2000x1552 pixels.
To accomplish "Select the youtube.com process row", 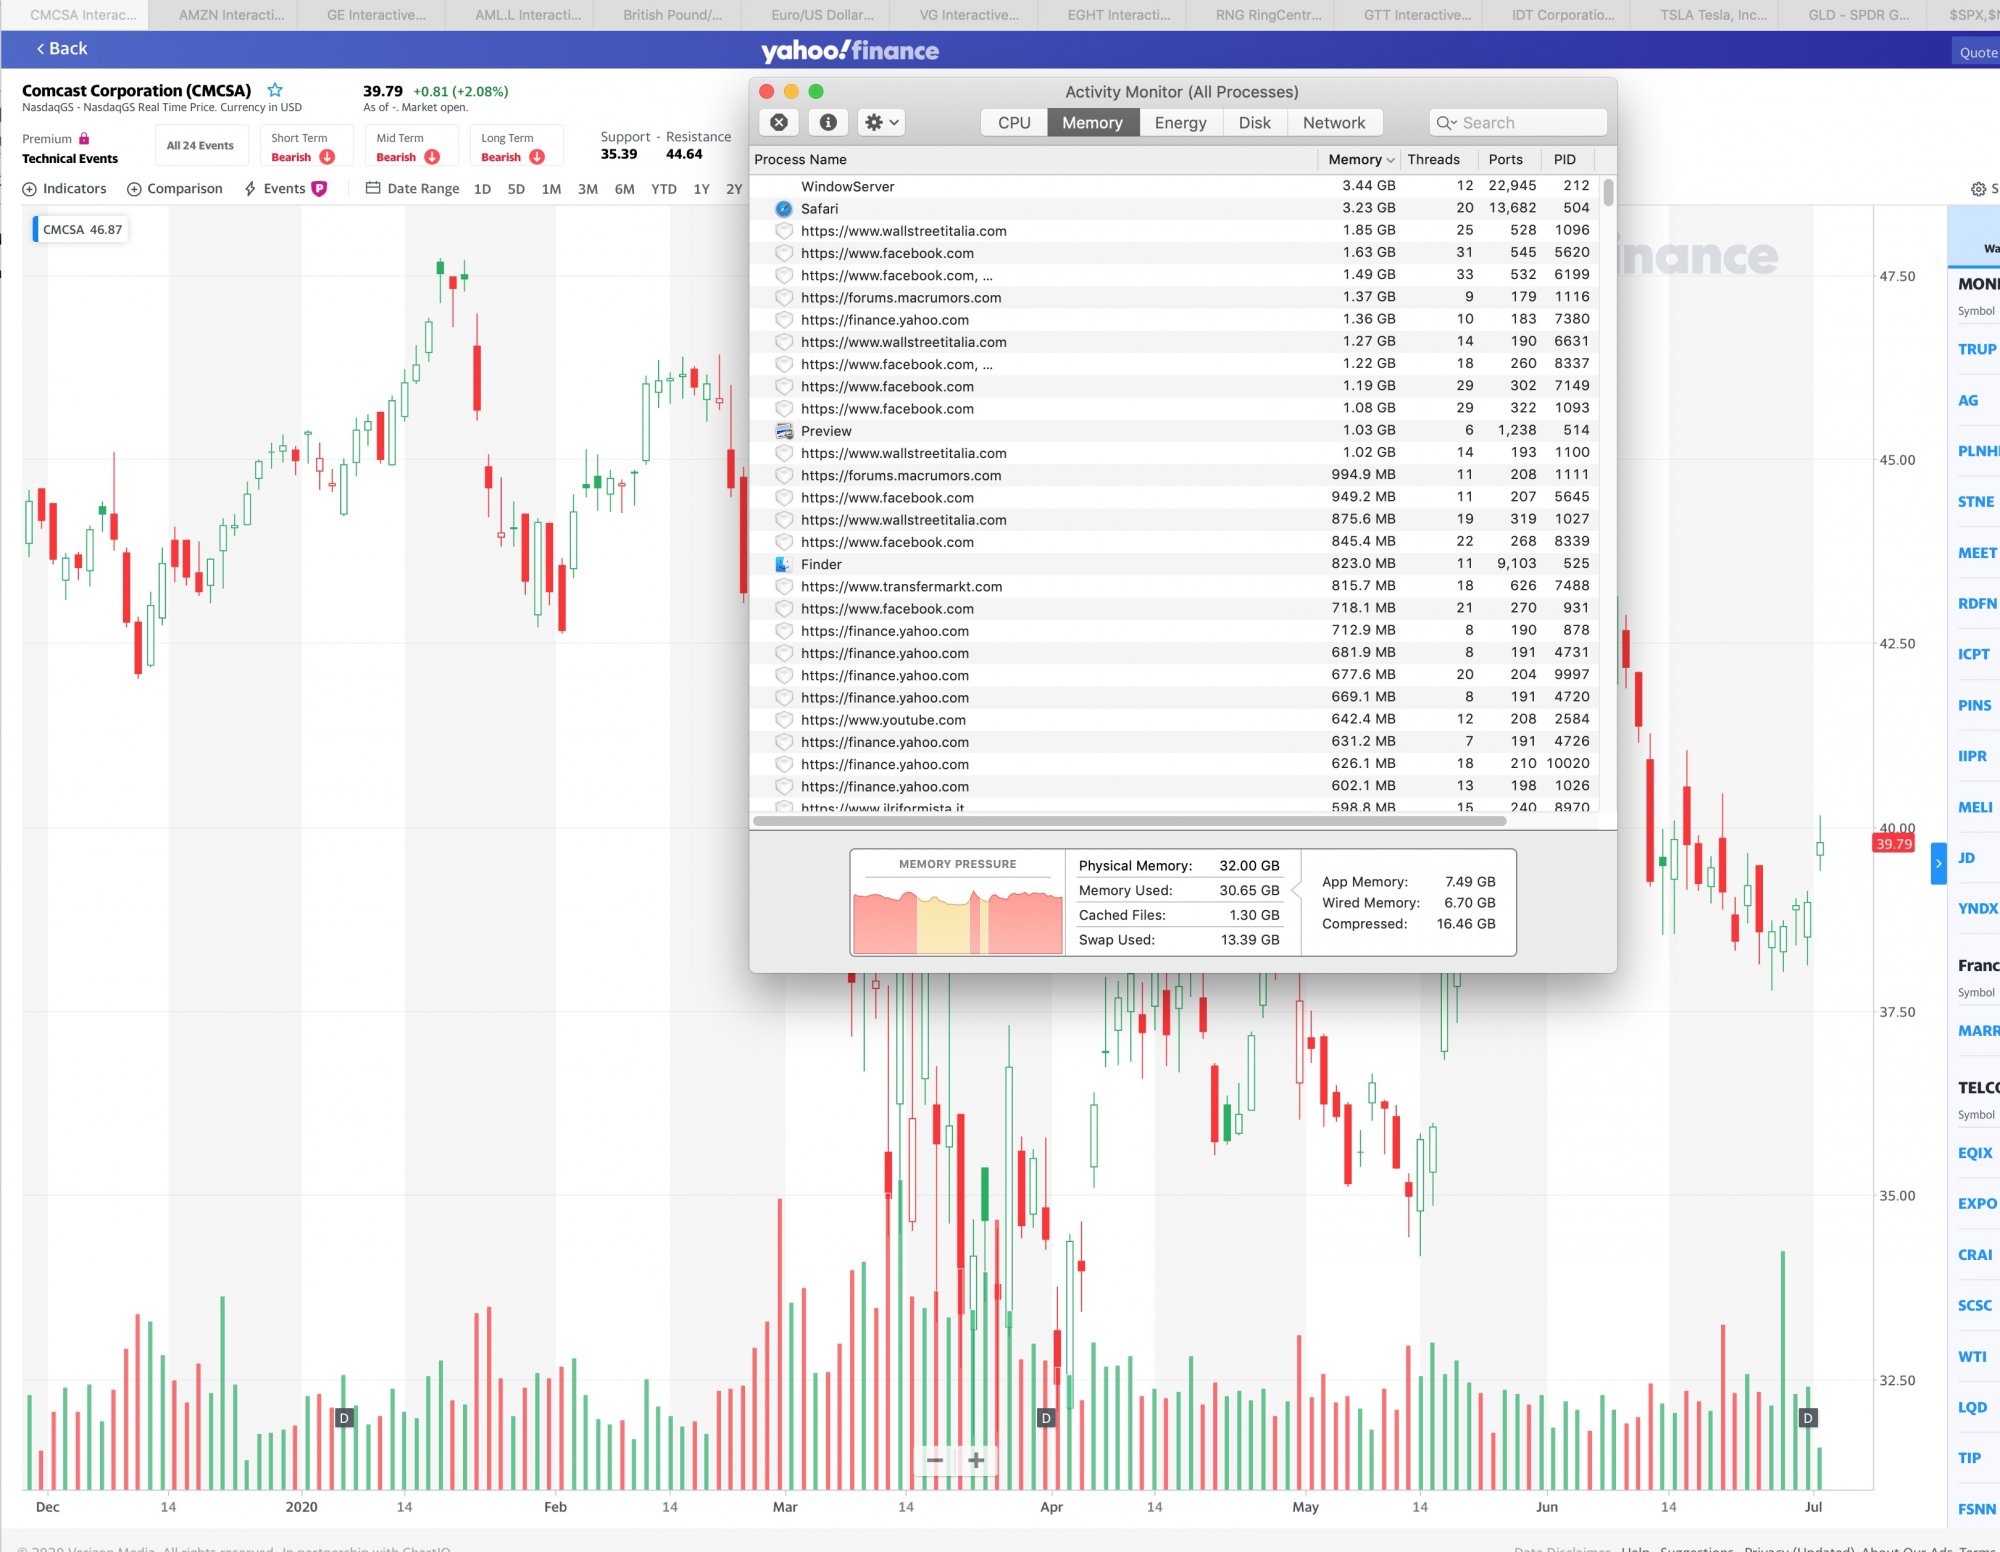I will pyautogui.click(x=1174, y=719).
